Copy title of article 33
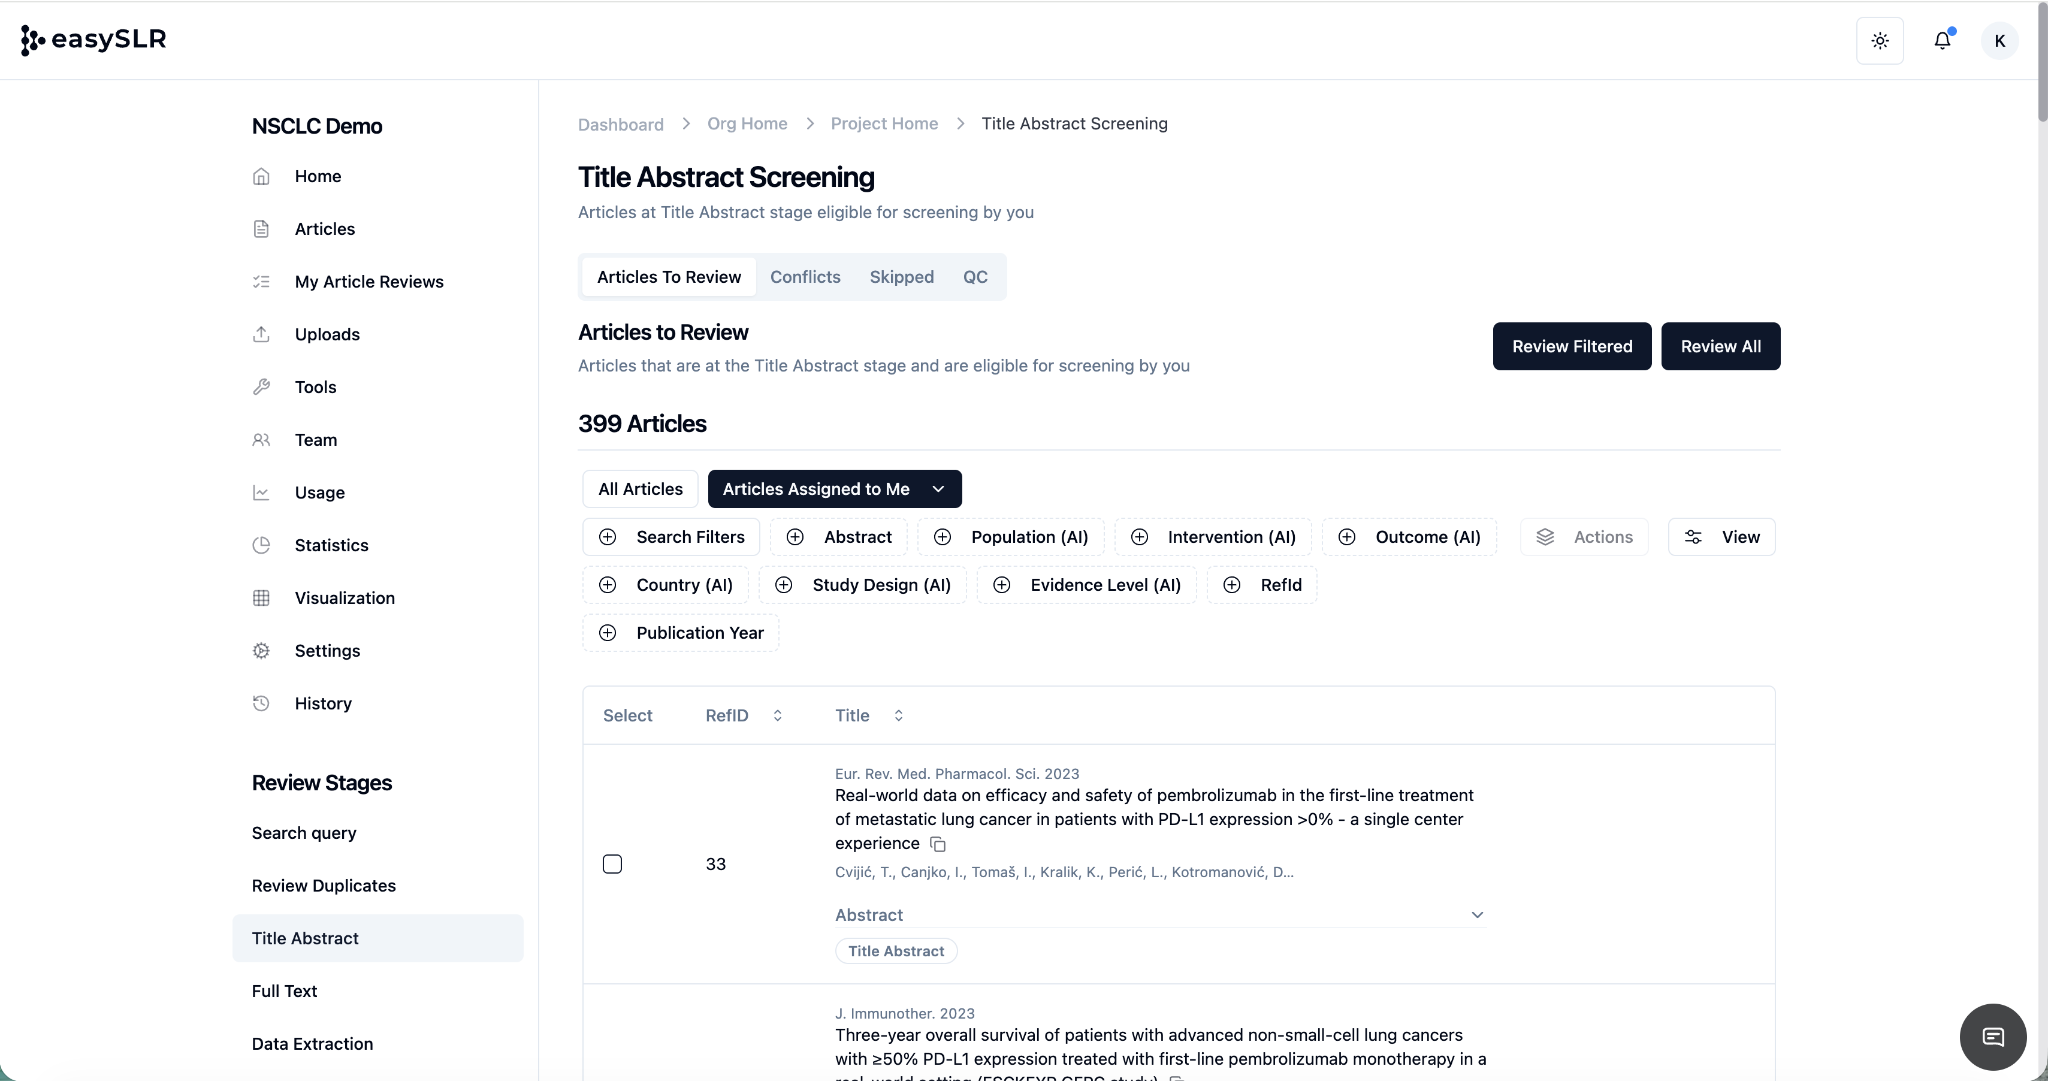The image size is (2048, 1081). (x=938, y=844)
